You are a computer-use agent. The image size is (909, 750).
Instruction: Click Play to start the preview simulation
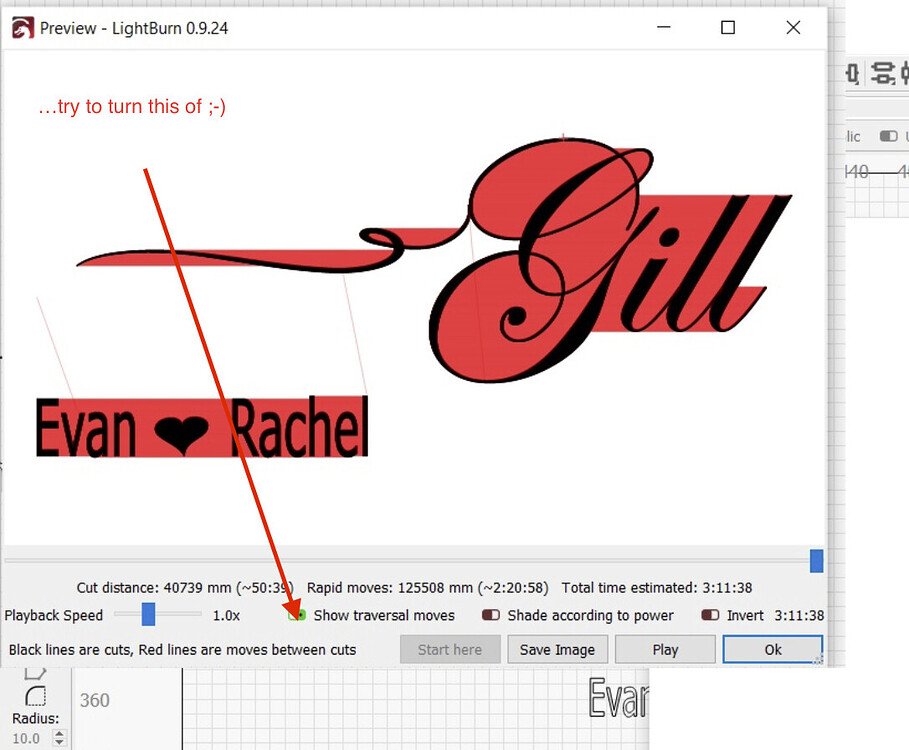(664, 649)
